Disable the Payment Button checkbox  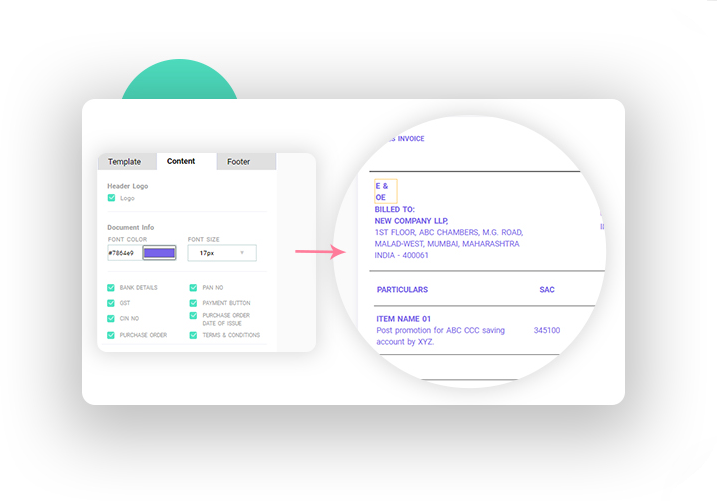[193, 302]
